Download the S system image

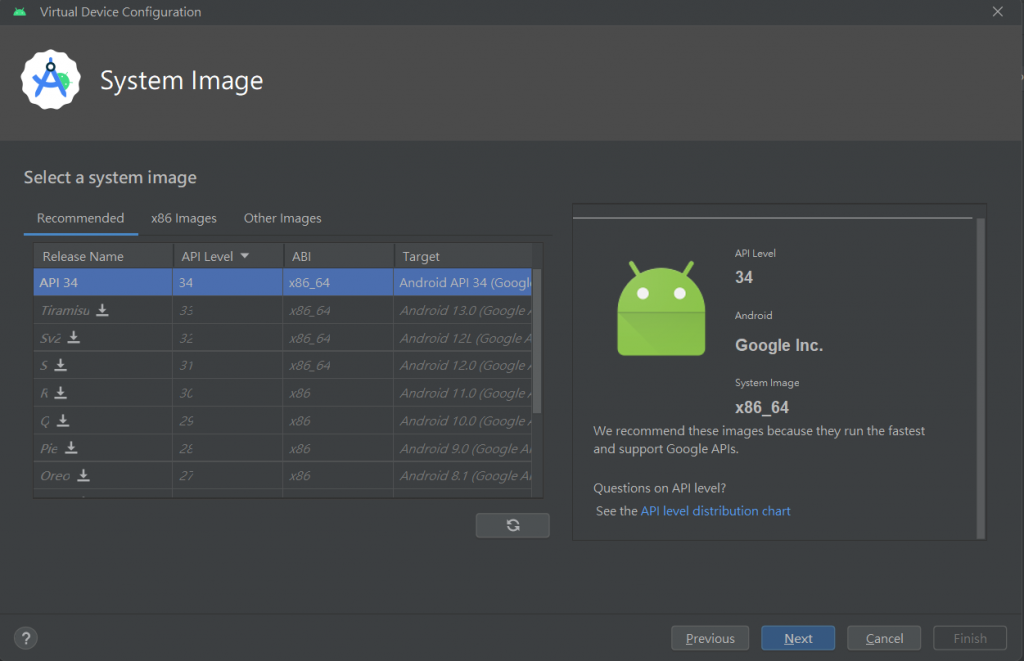(x=61, y=365)
